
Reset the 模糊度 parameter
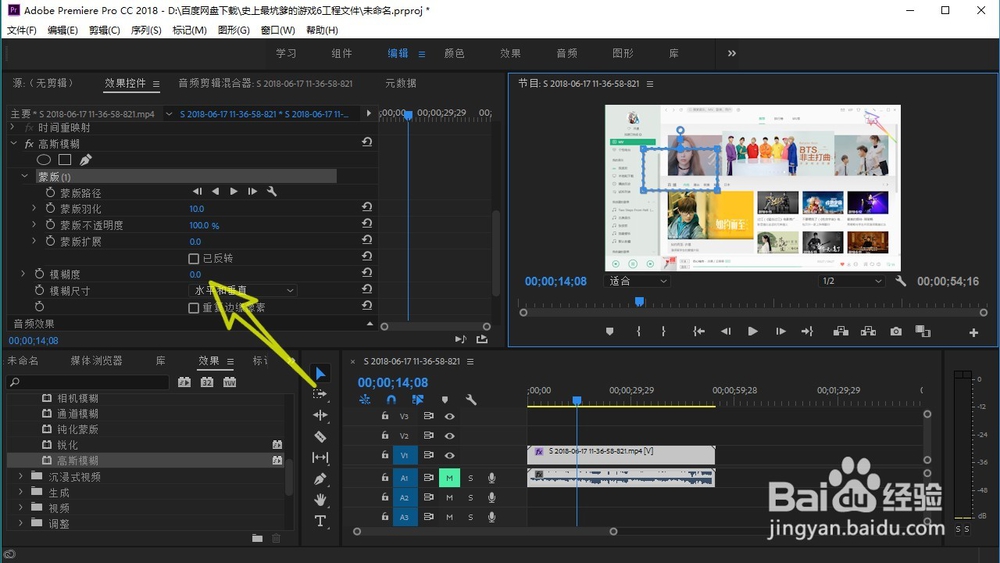click(367, 273)
